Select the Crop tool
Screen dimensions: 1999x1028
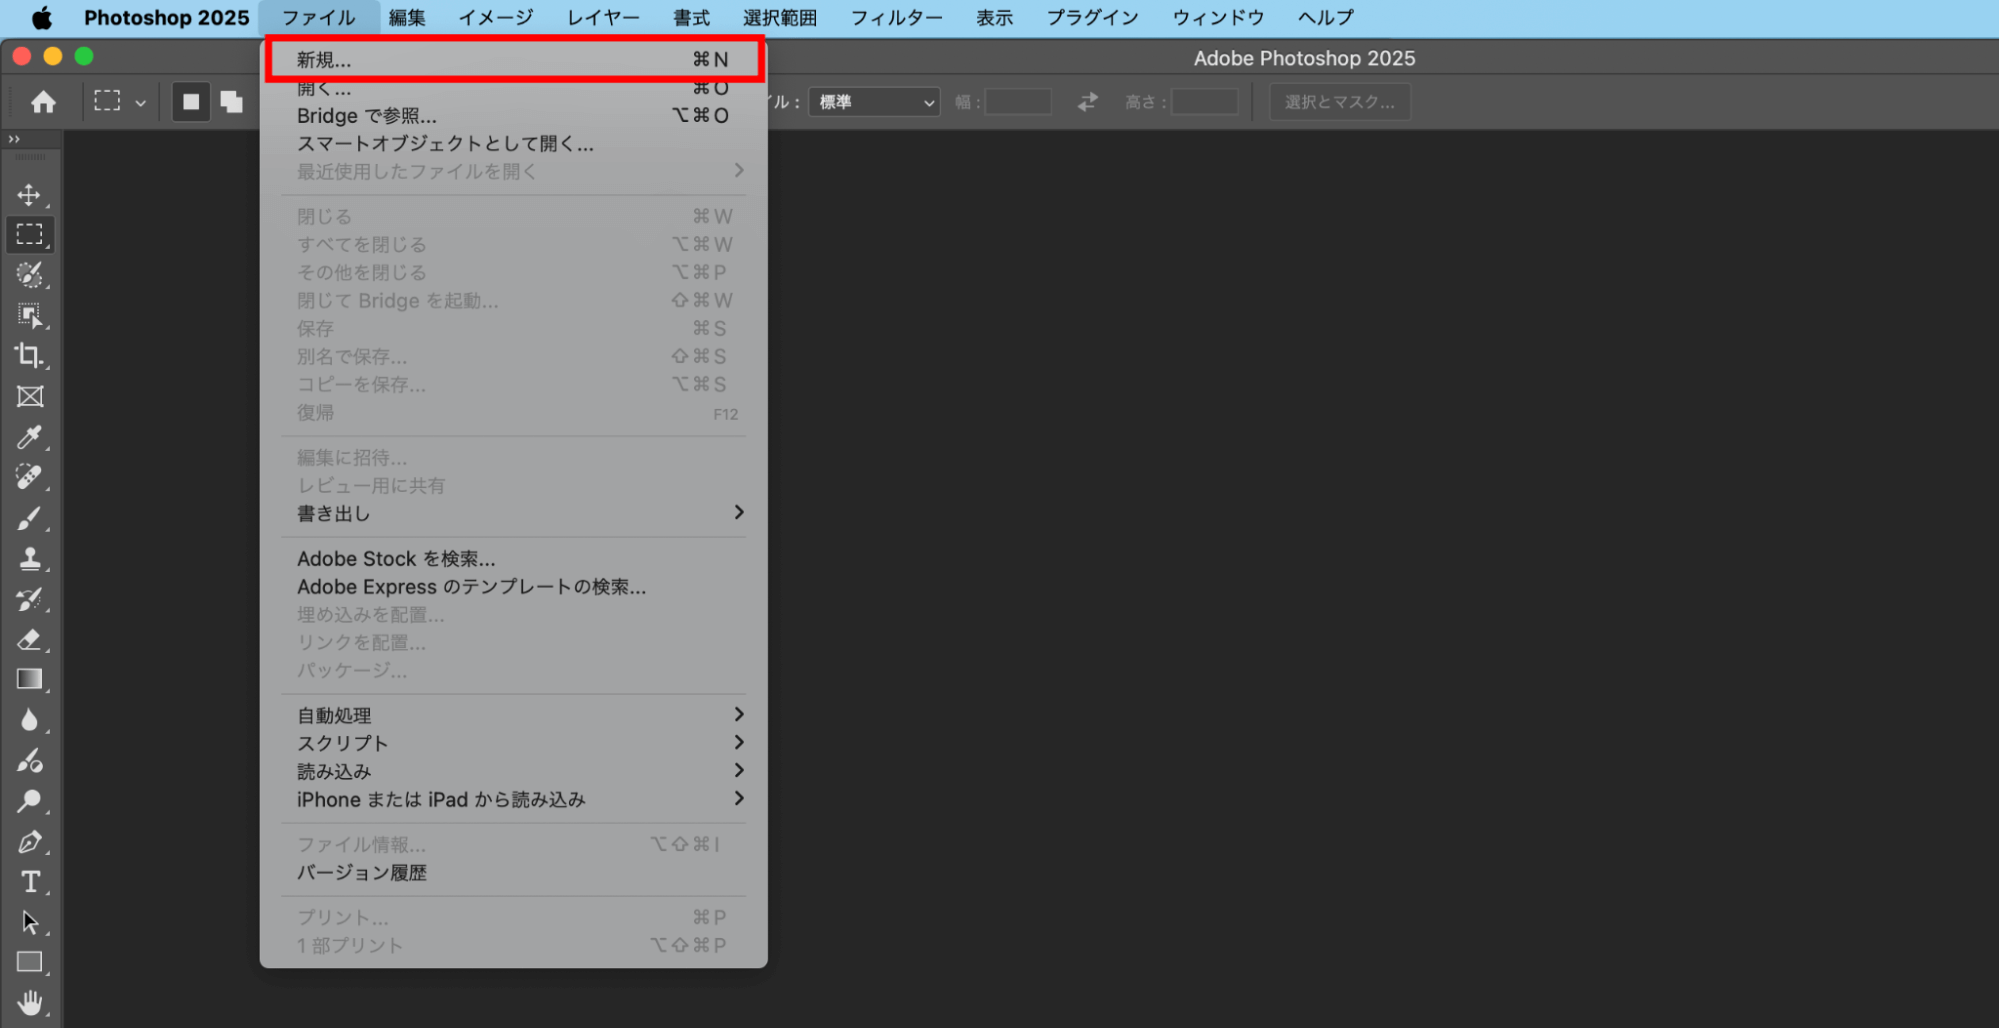pos(29,356)
